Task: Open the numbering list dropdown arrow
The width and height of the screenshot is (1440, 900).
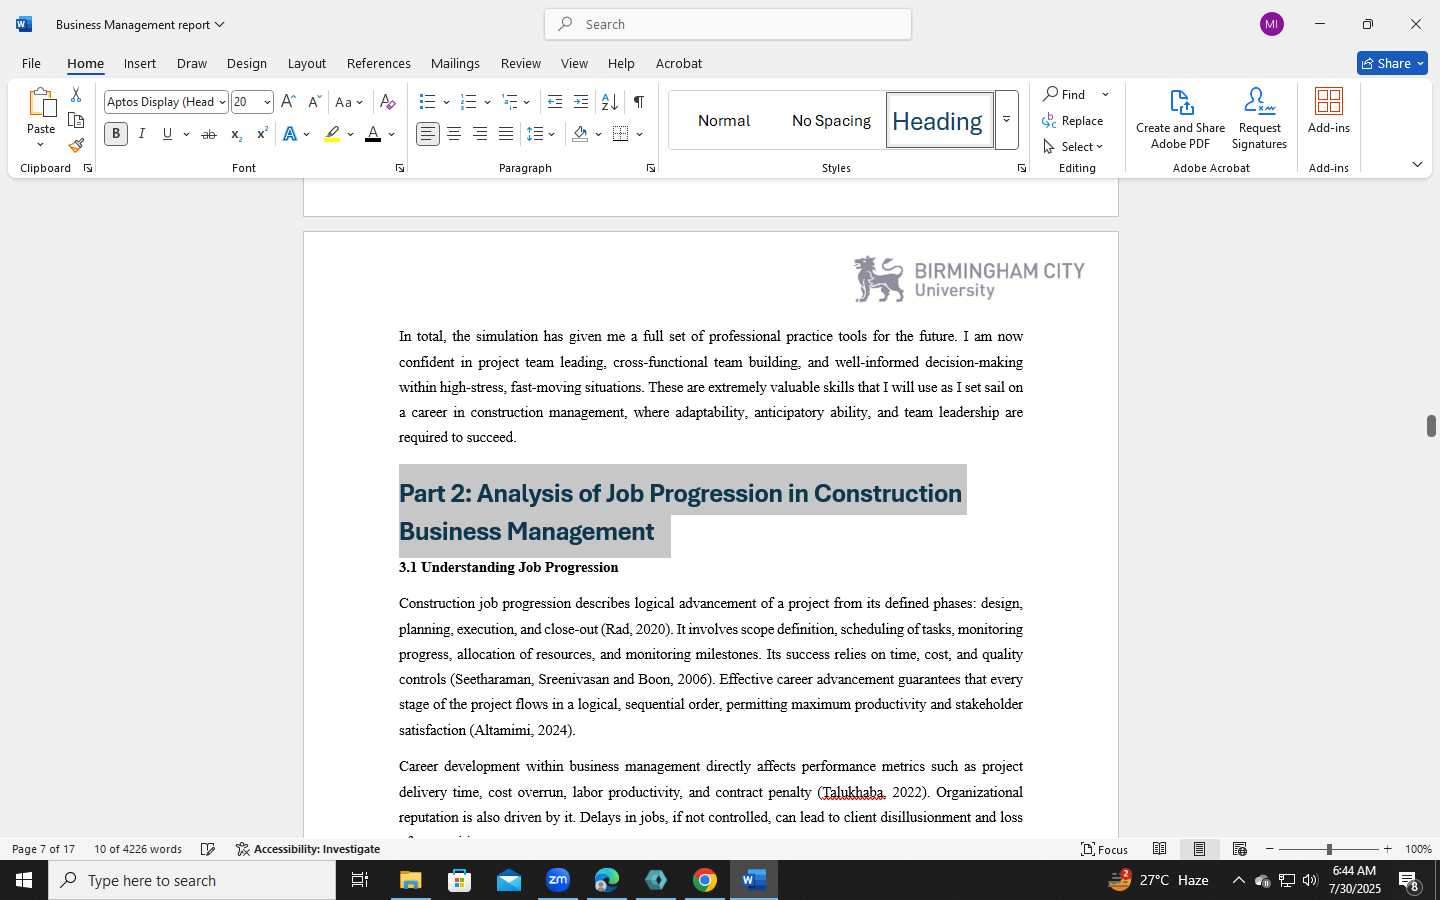Action: [487, 102]
